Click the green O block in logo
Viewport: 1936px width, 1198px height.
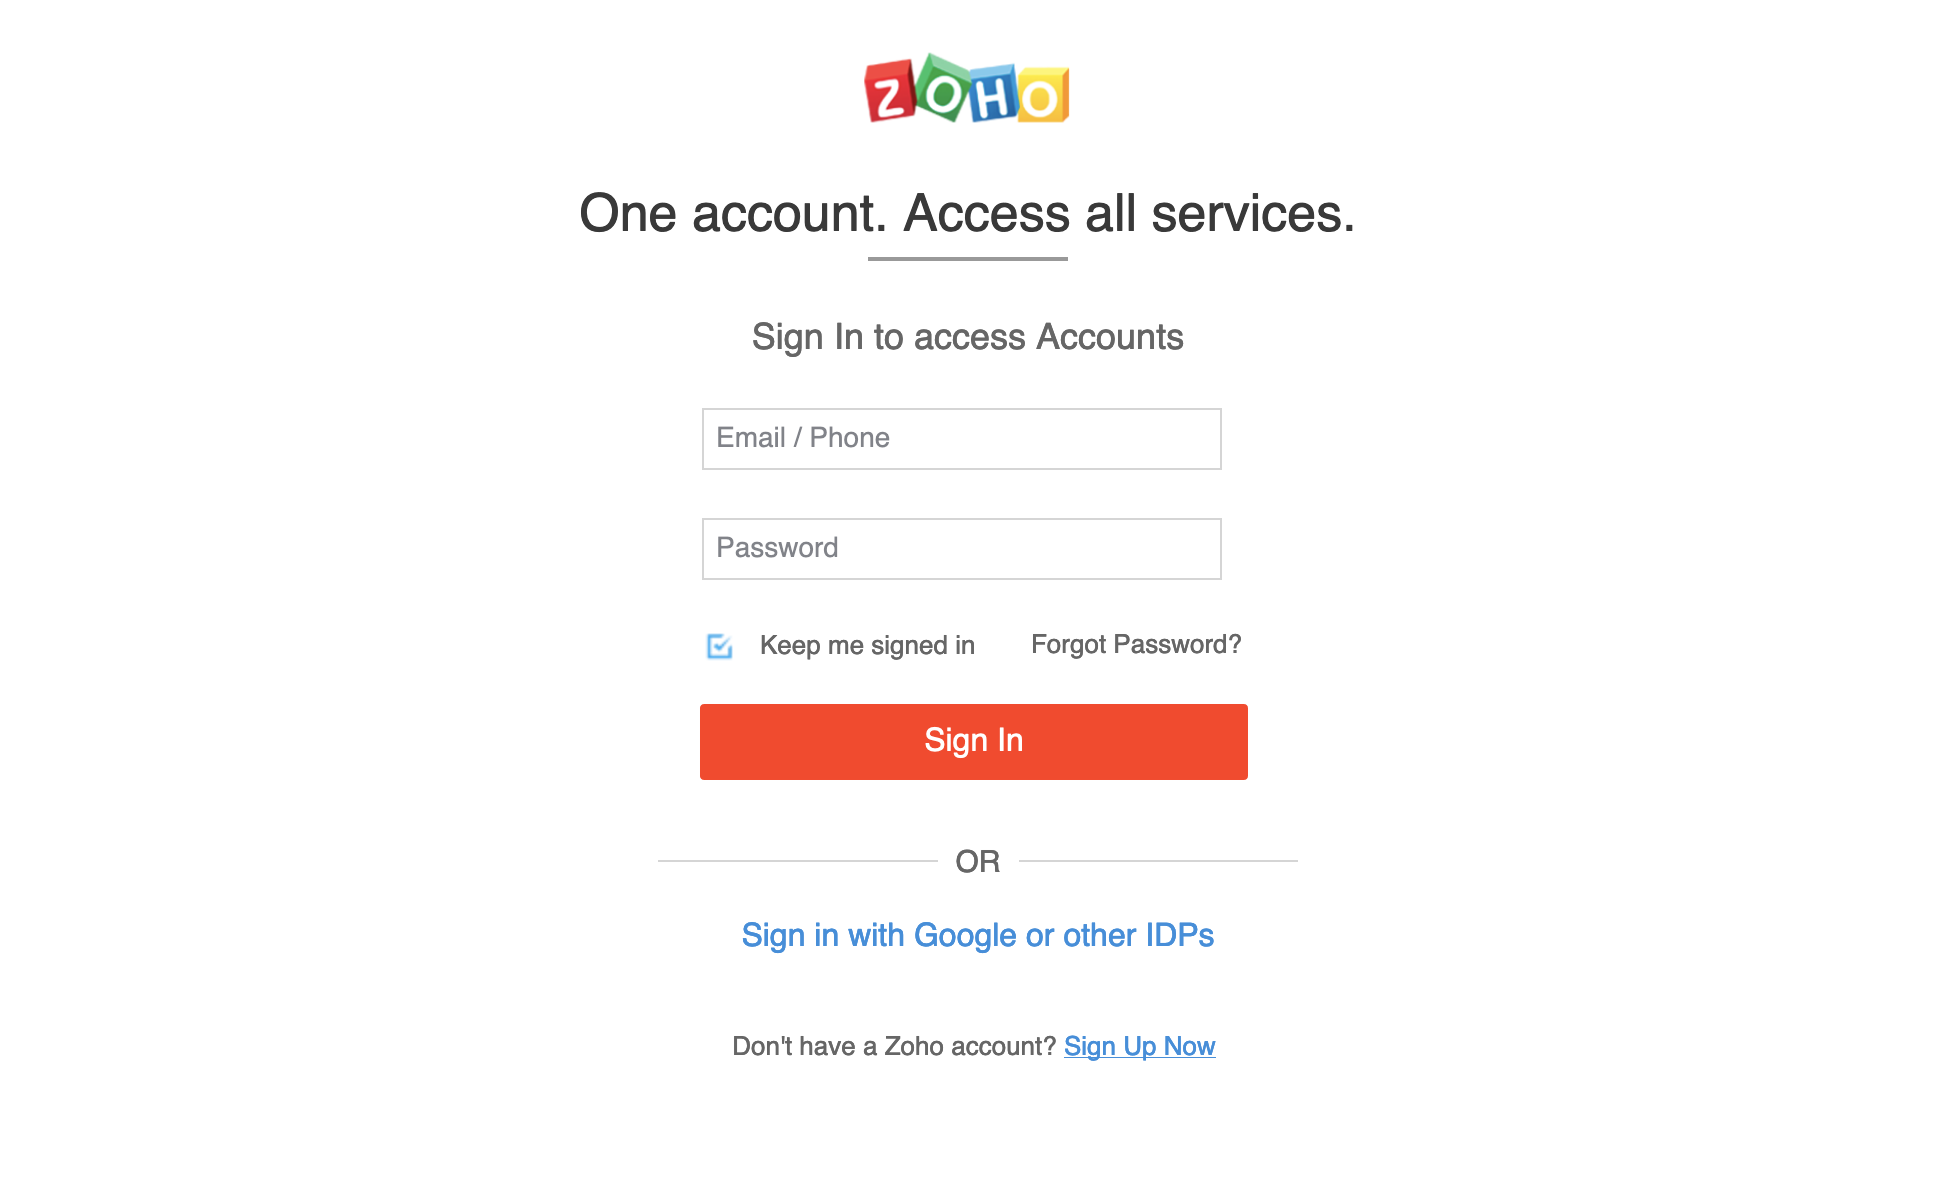tap(943, 91)
